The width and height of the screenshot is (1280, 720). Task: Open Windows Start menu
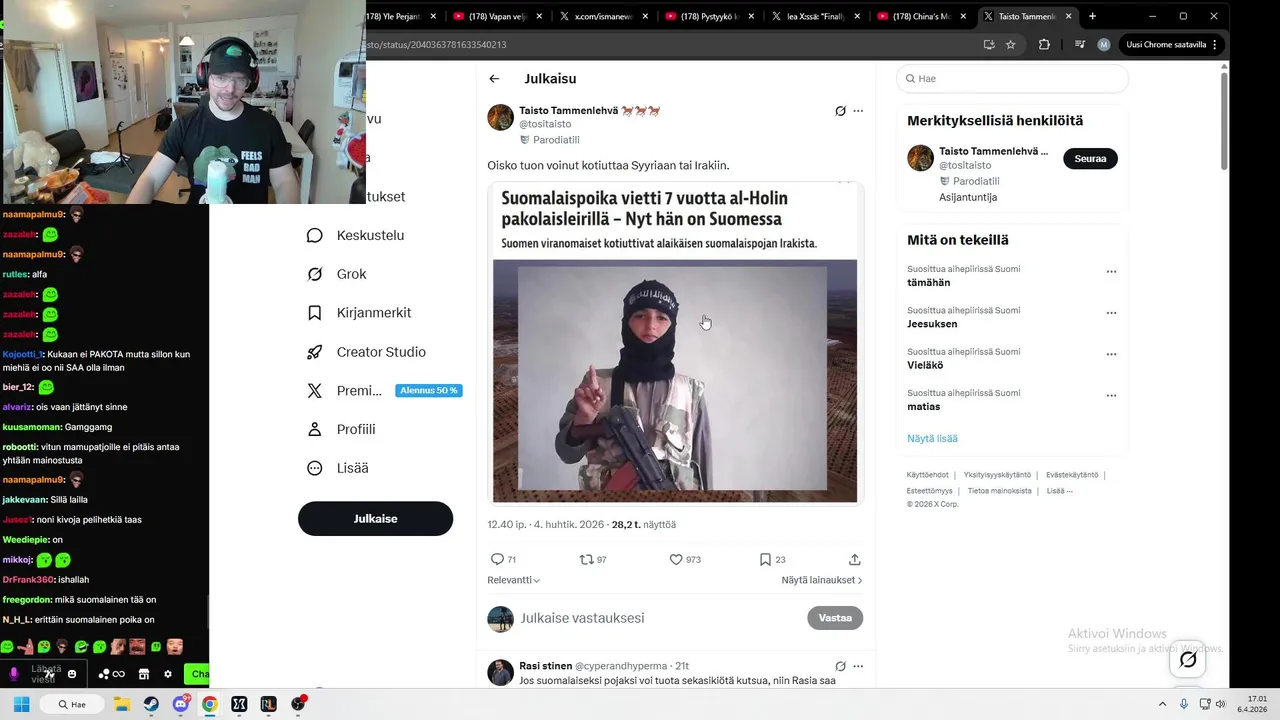21,704
